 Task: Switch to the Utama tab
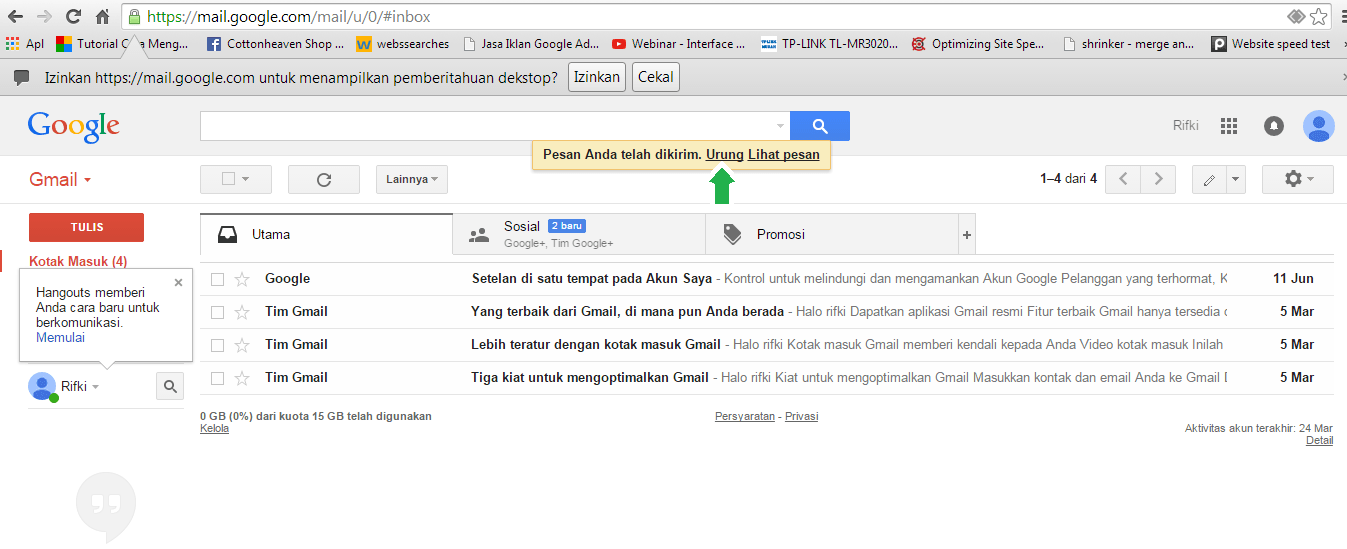click(x=326, y=235)
